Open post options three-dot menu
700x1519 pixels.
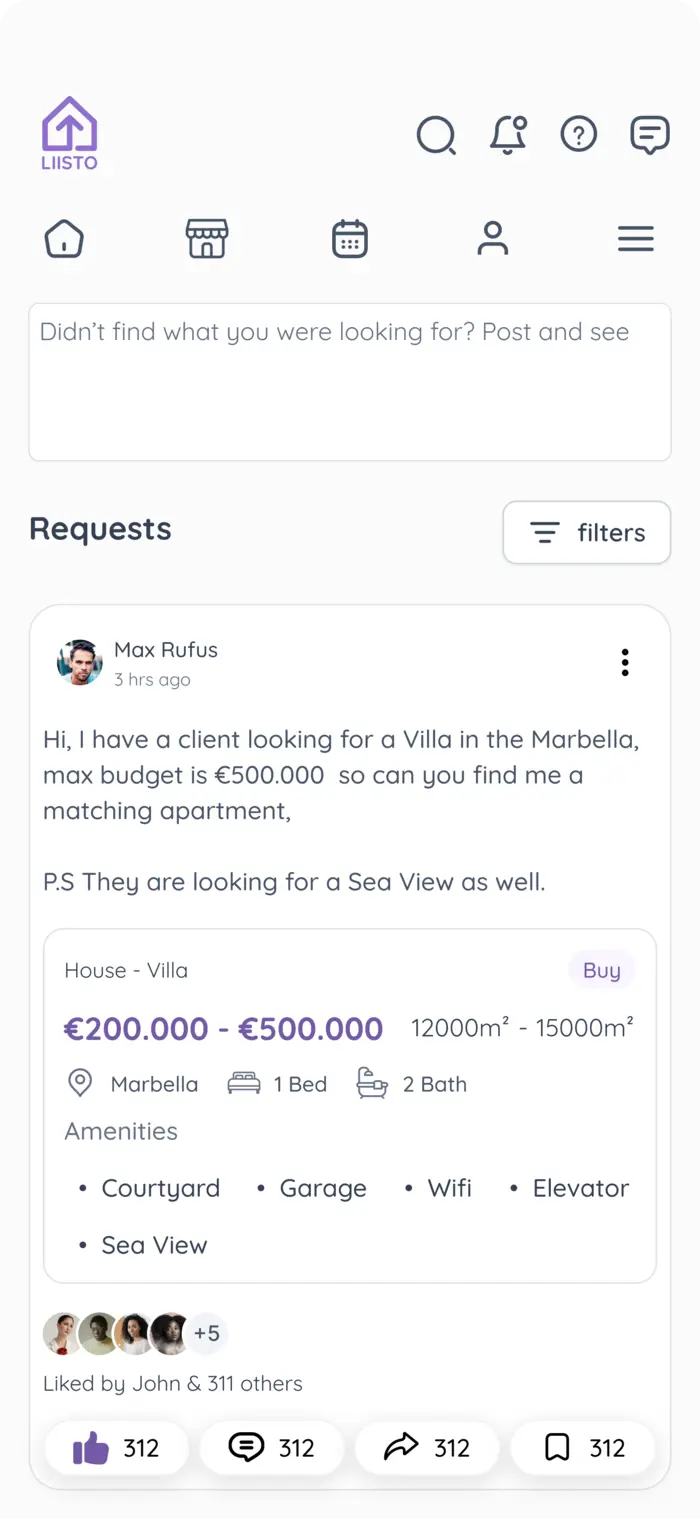pos(625,662)
